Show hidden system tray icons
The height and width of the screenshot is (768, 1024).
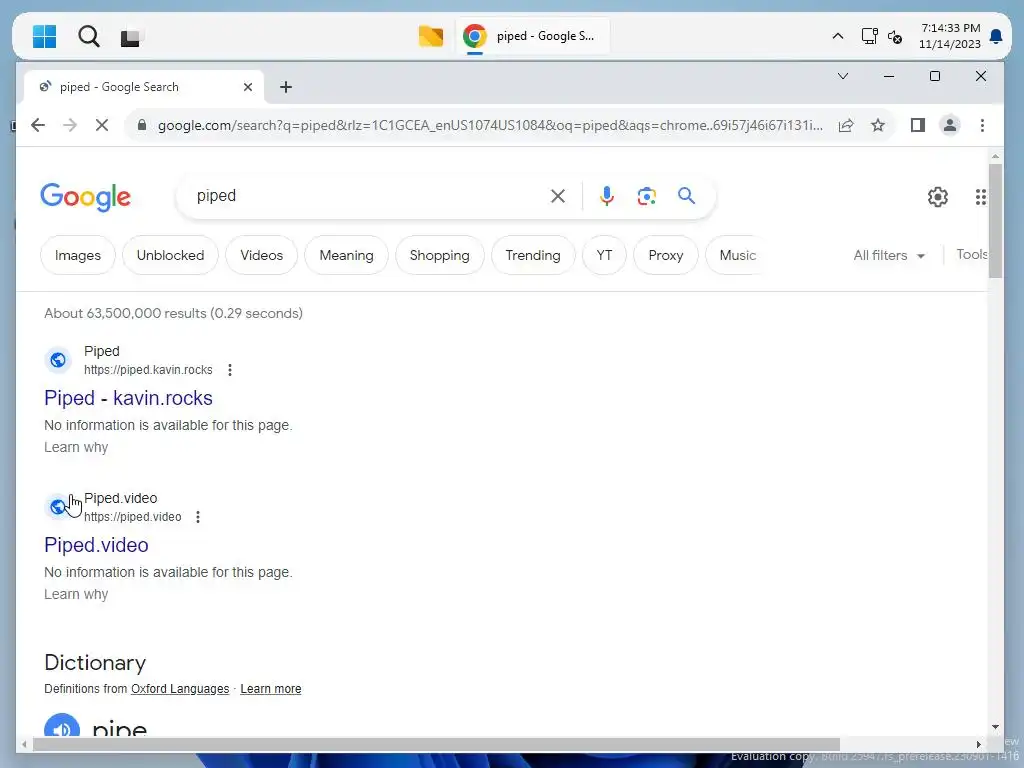837,37
